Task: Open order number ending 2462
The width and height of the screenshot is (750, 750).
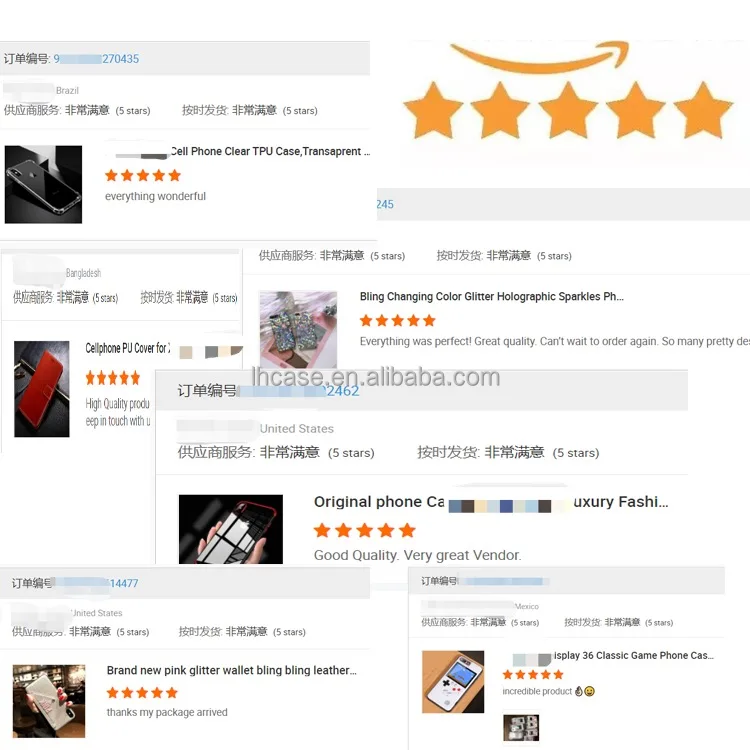Action: [x=299, y=391]
